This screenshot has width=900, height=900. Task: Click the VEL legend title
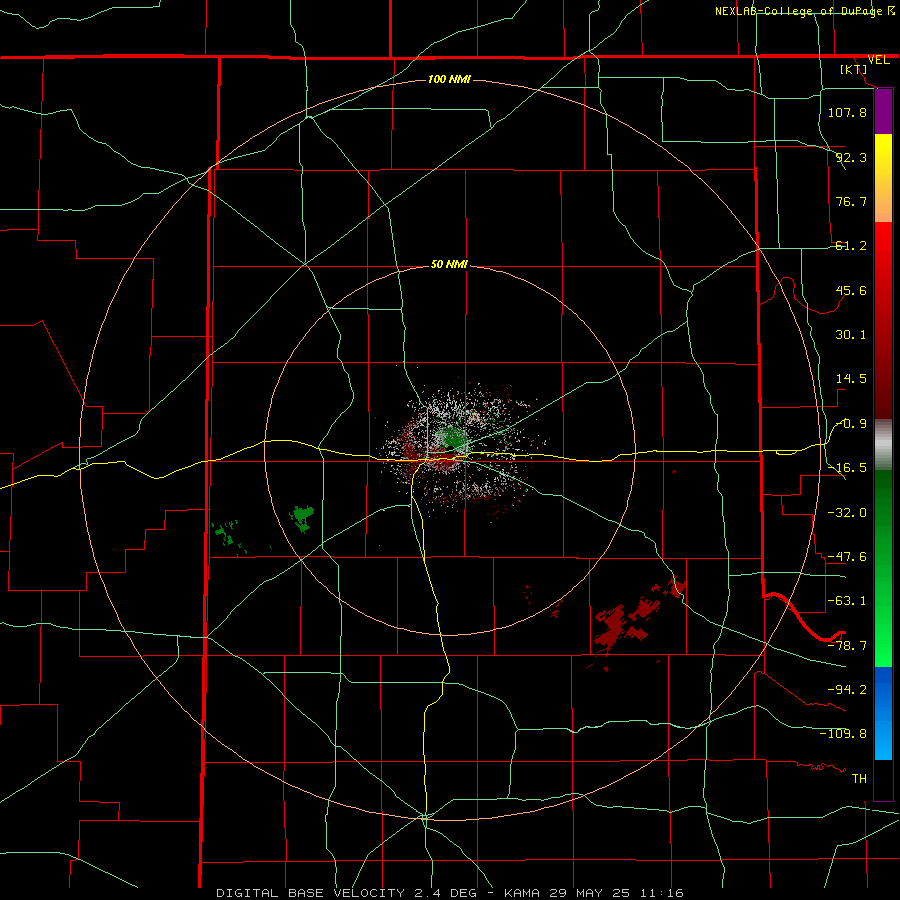tap(878, 60)
